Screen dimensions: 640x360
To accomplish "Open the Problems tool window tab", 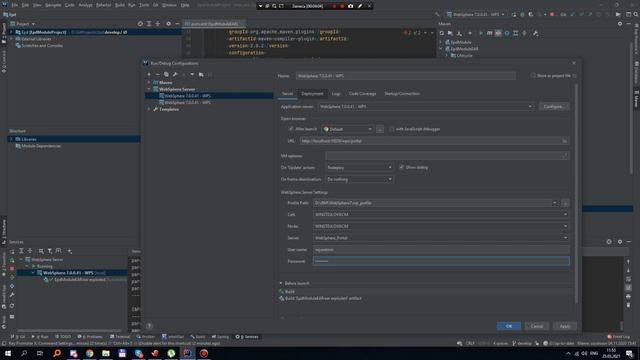I will point(90,337).
